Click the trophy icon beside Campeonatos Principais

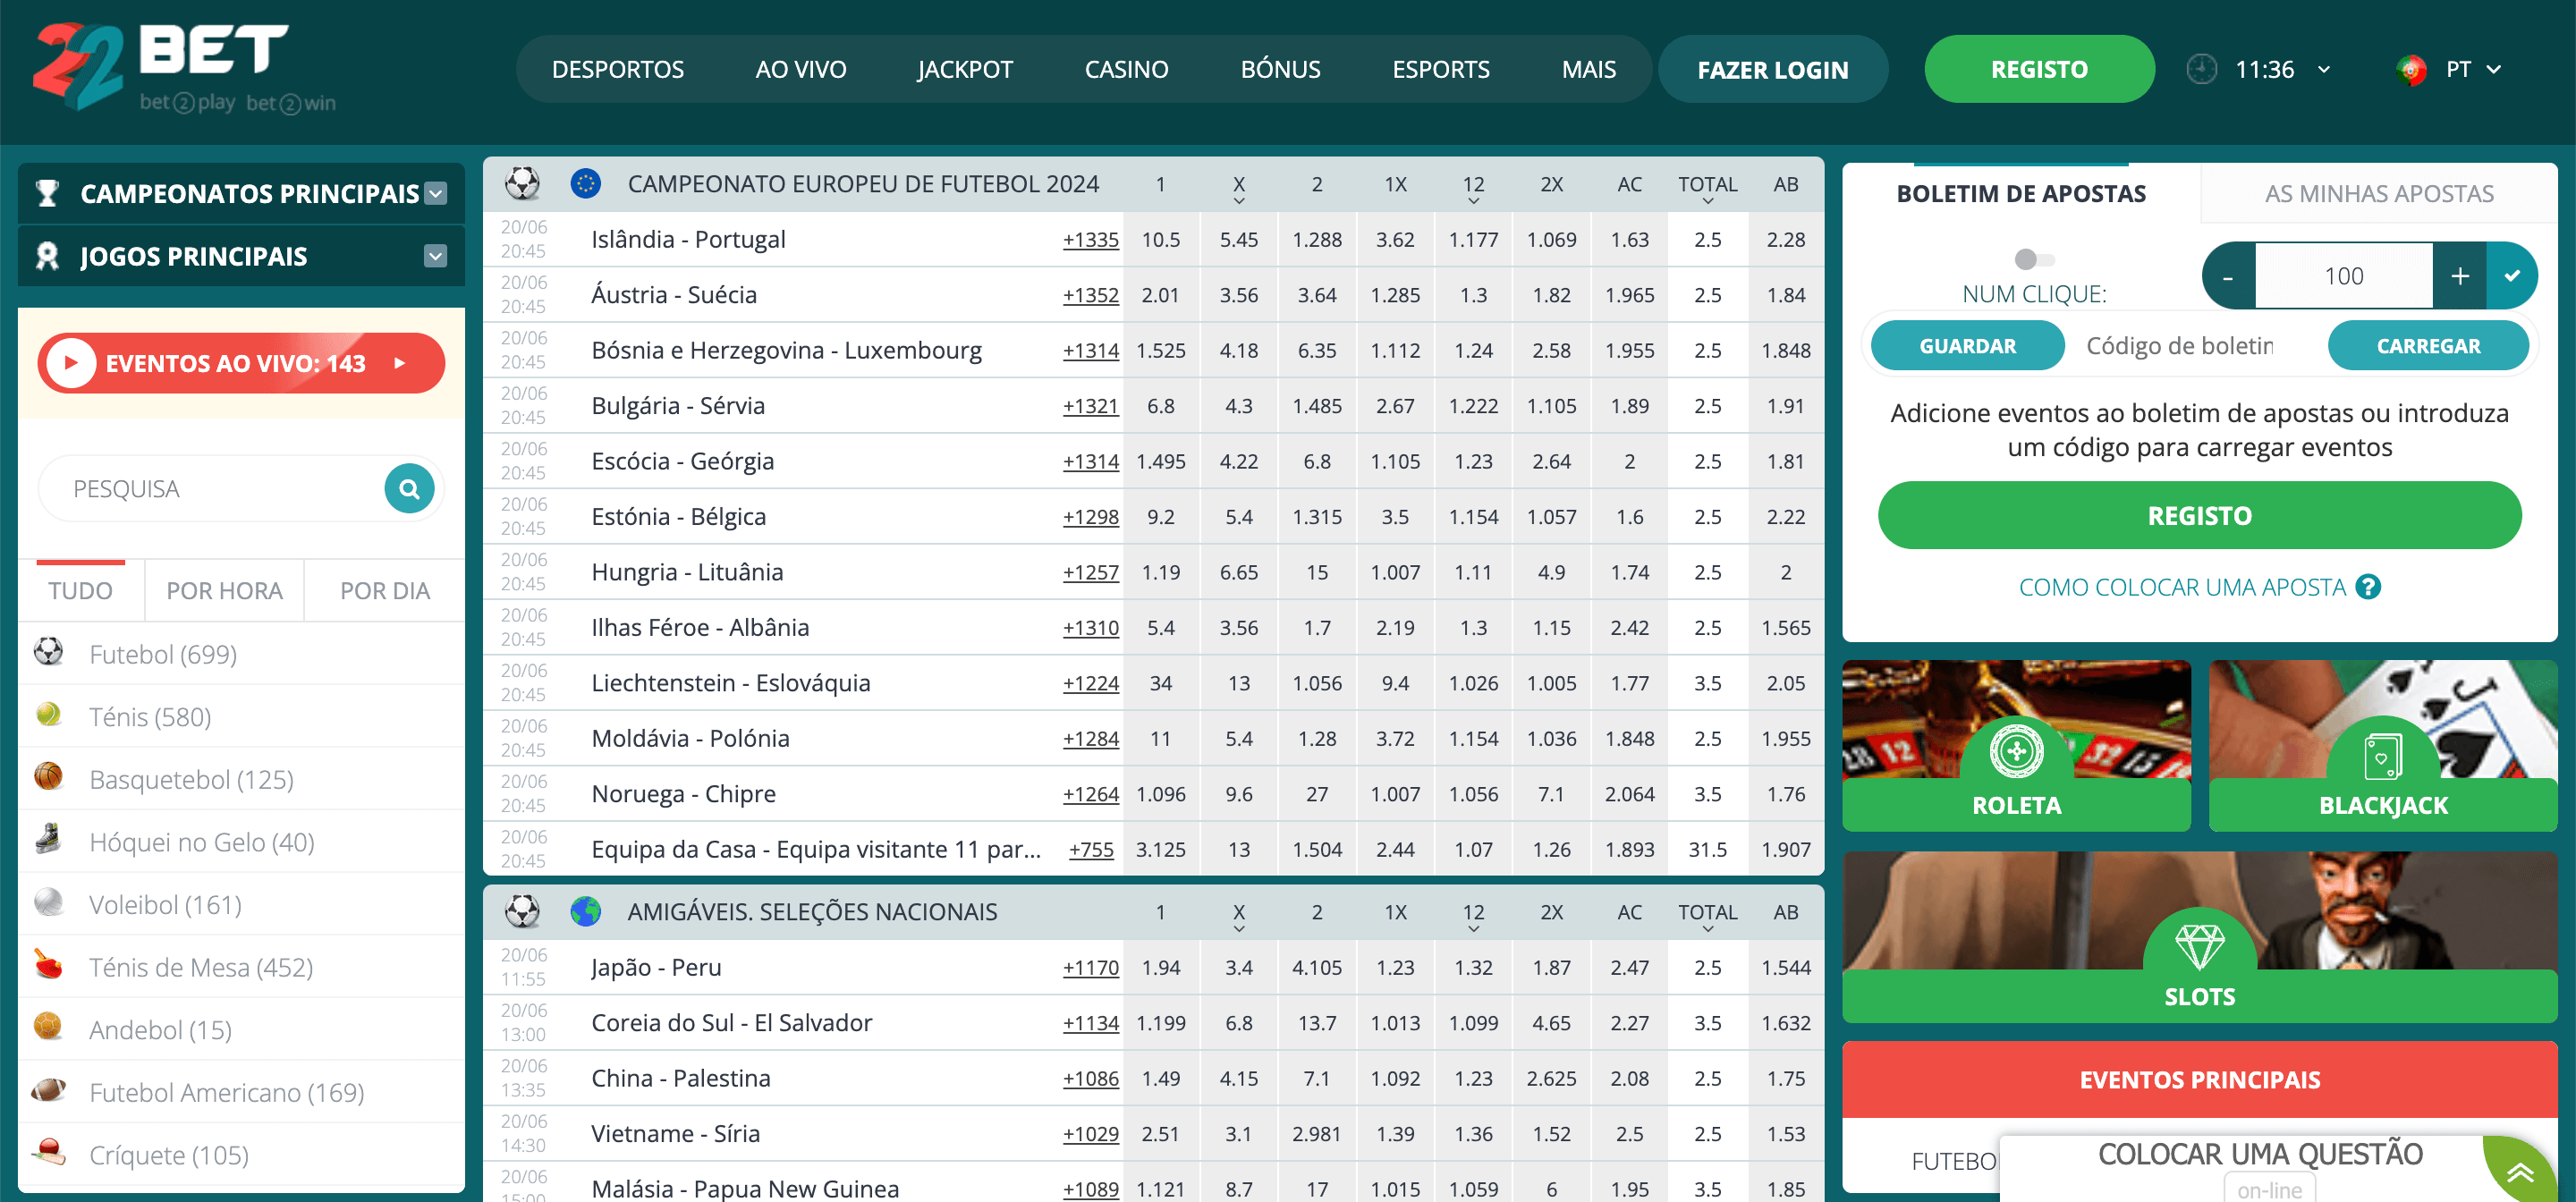click(47, 193)
